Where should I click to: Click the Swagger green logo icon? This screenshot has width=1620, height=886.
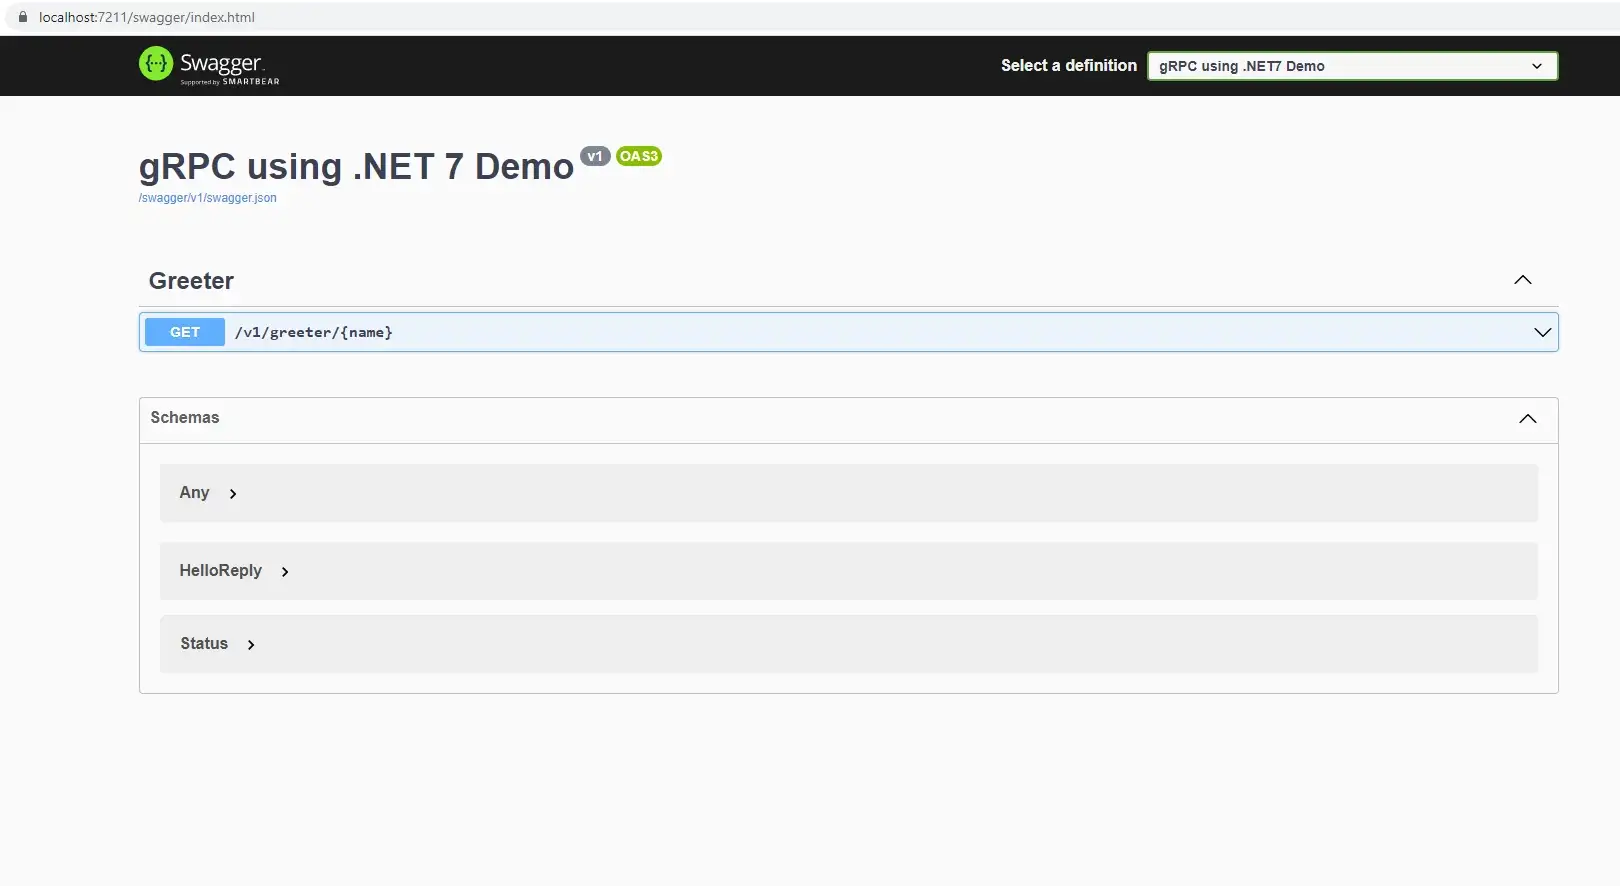156,64
